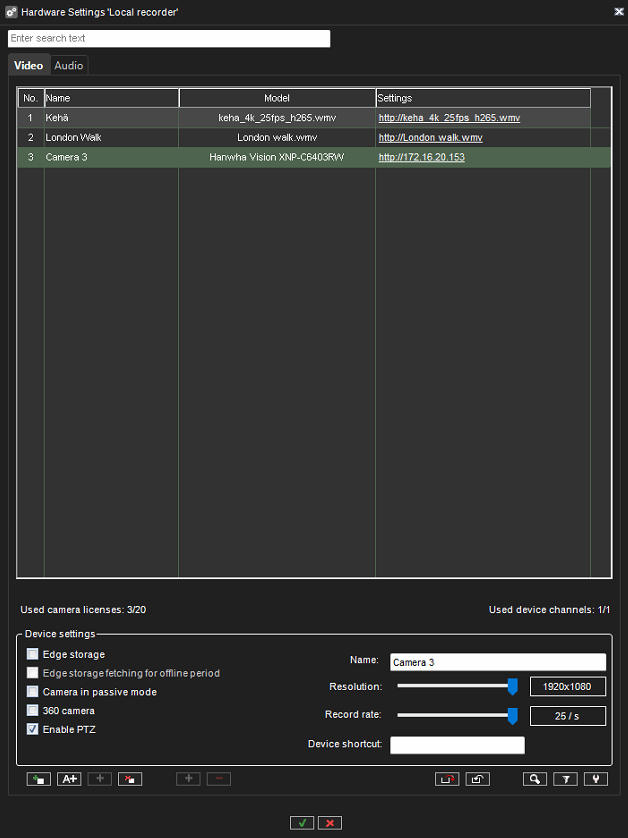Click the red arrow replace device icon
Image resolution: width=628 pixels, height=838 pixels.
tap(447, 779)
